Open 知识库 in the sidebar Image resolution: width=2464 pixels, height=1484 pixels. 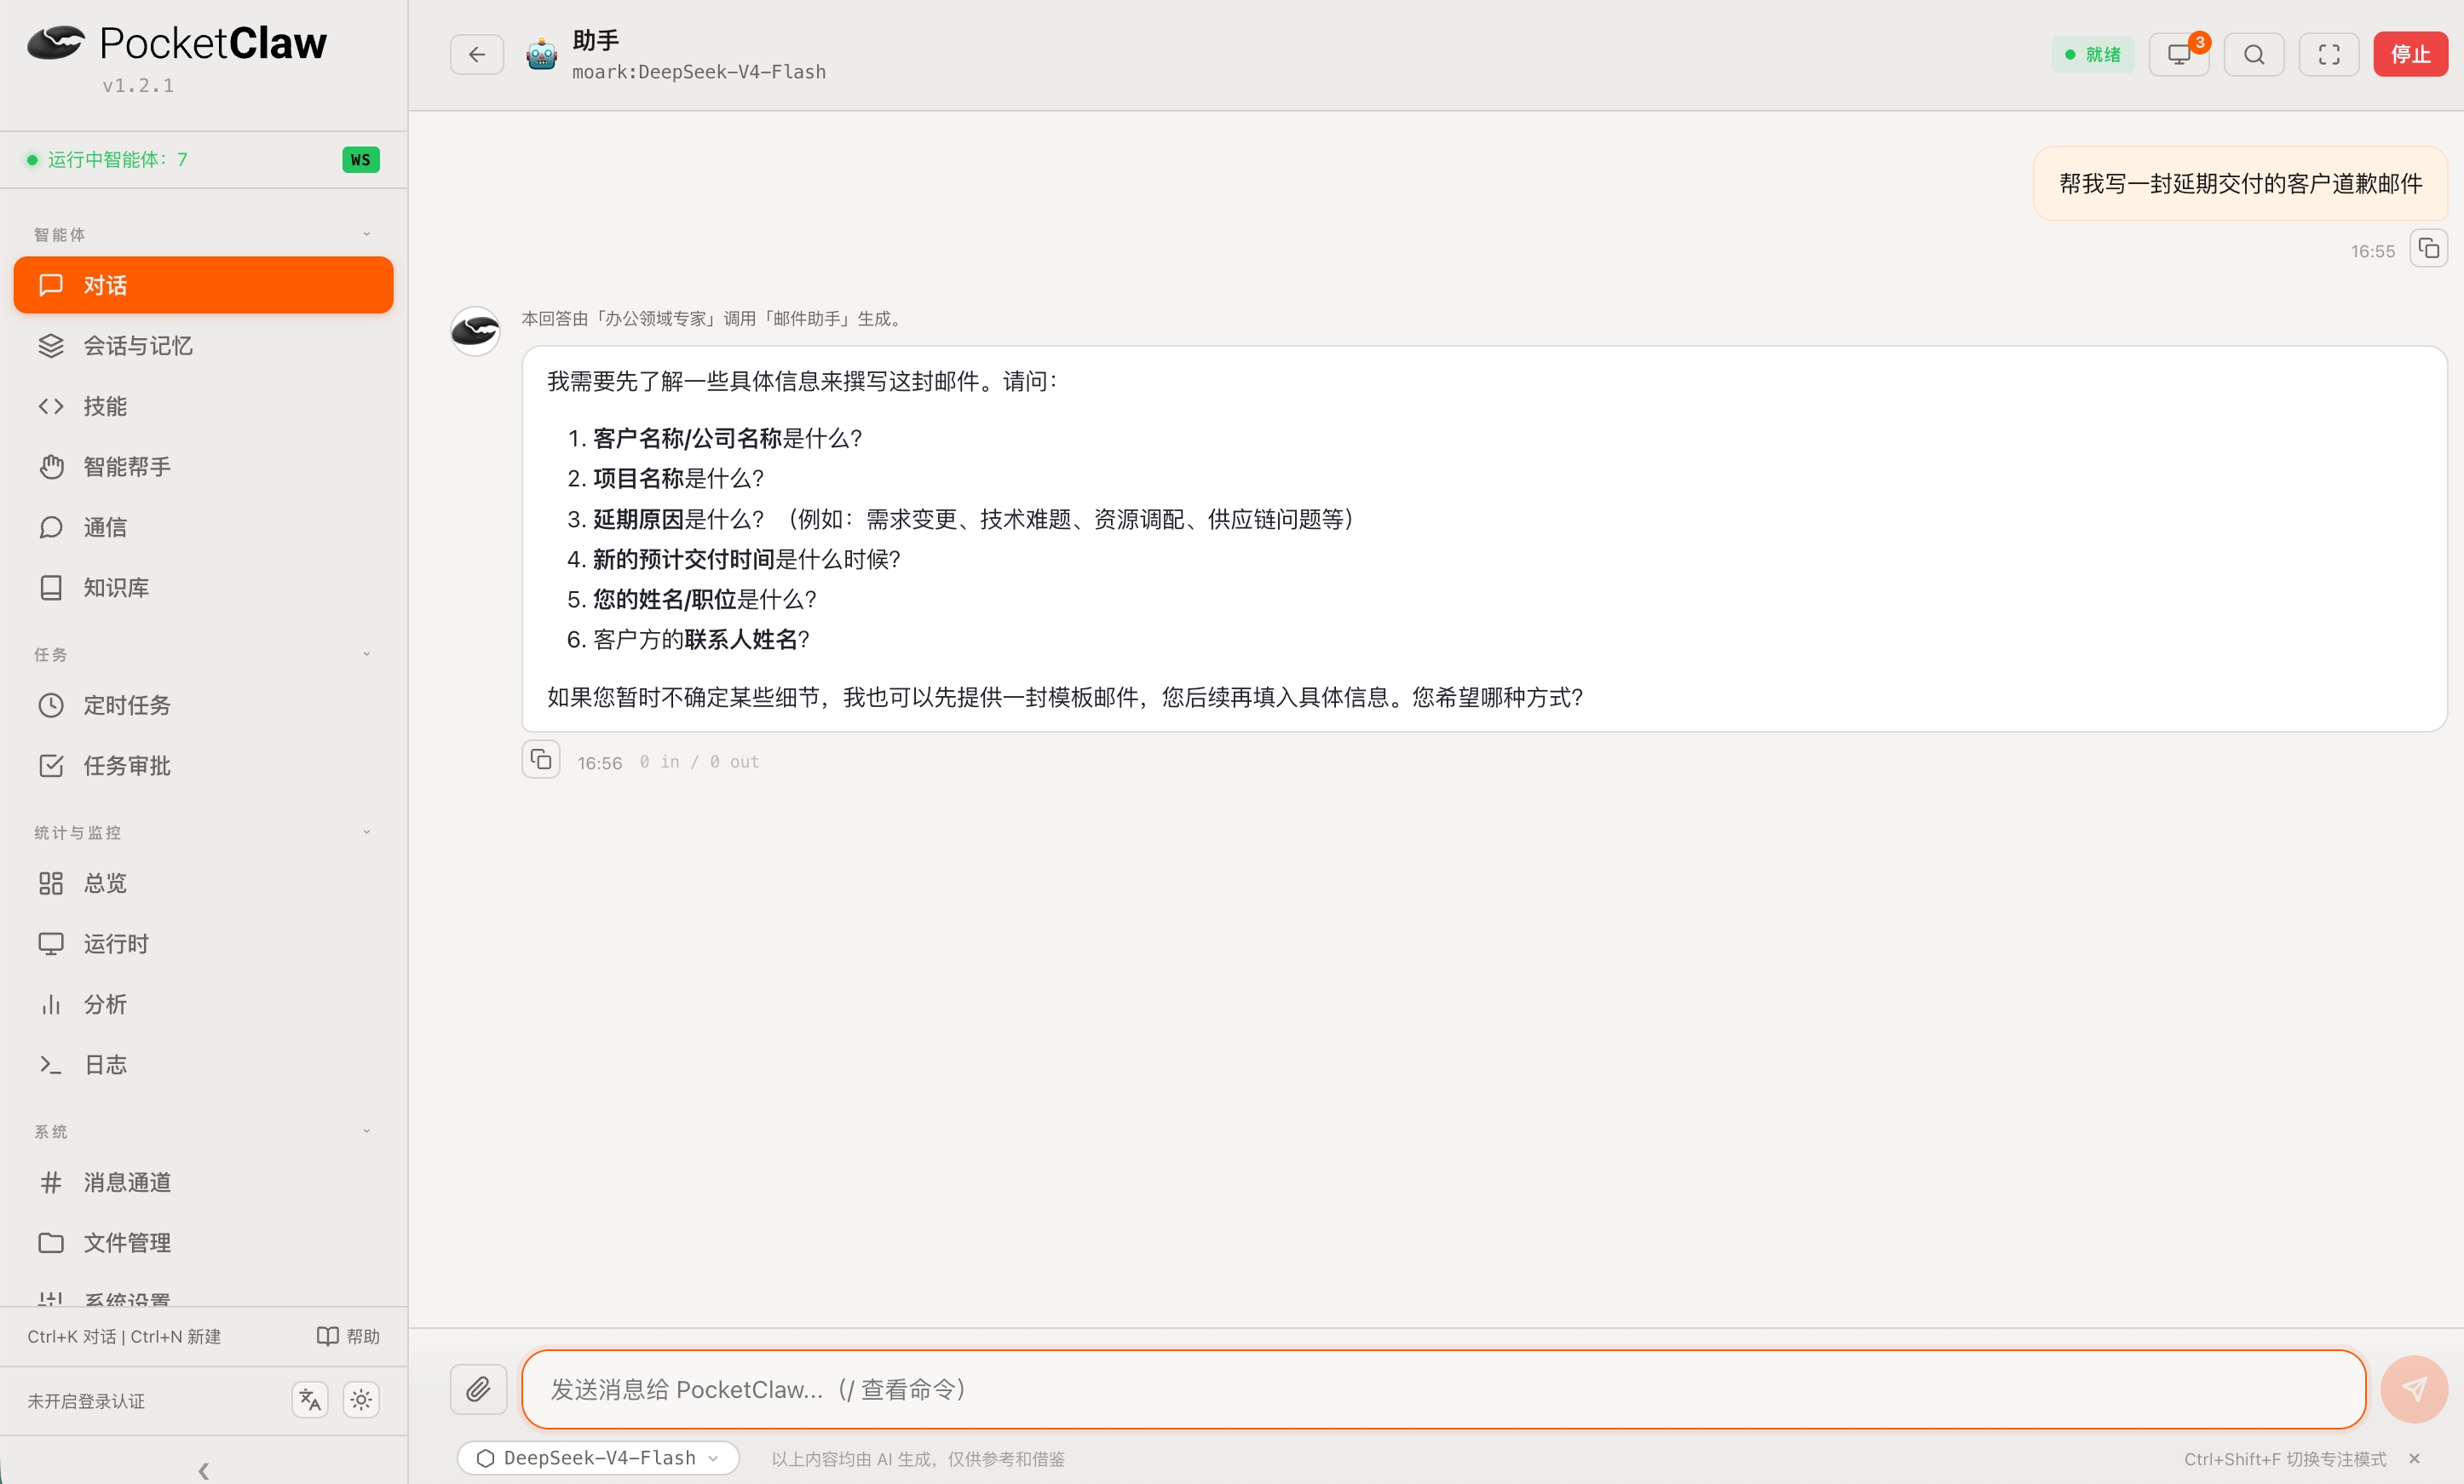pos(203,588)
